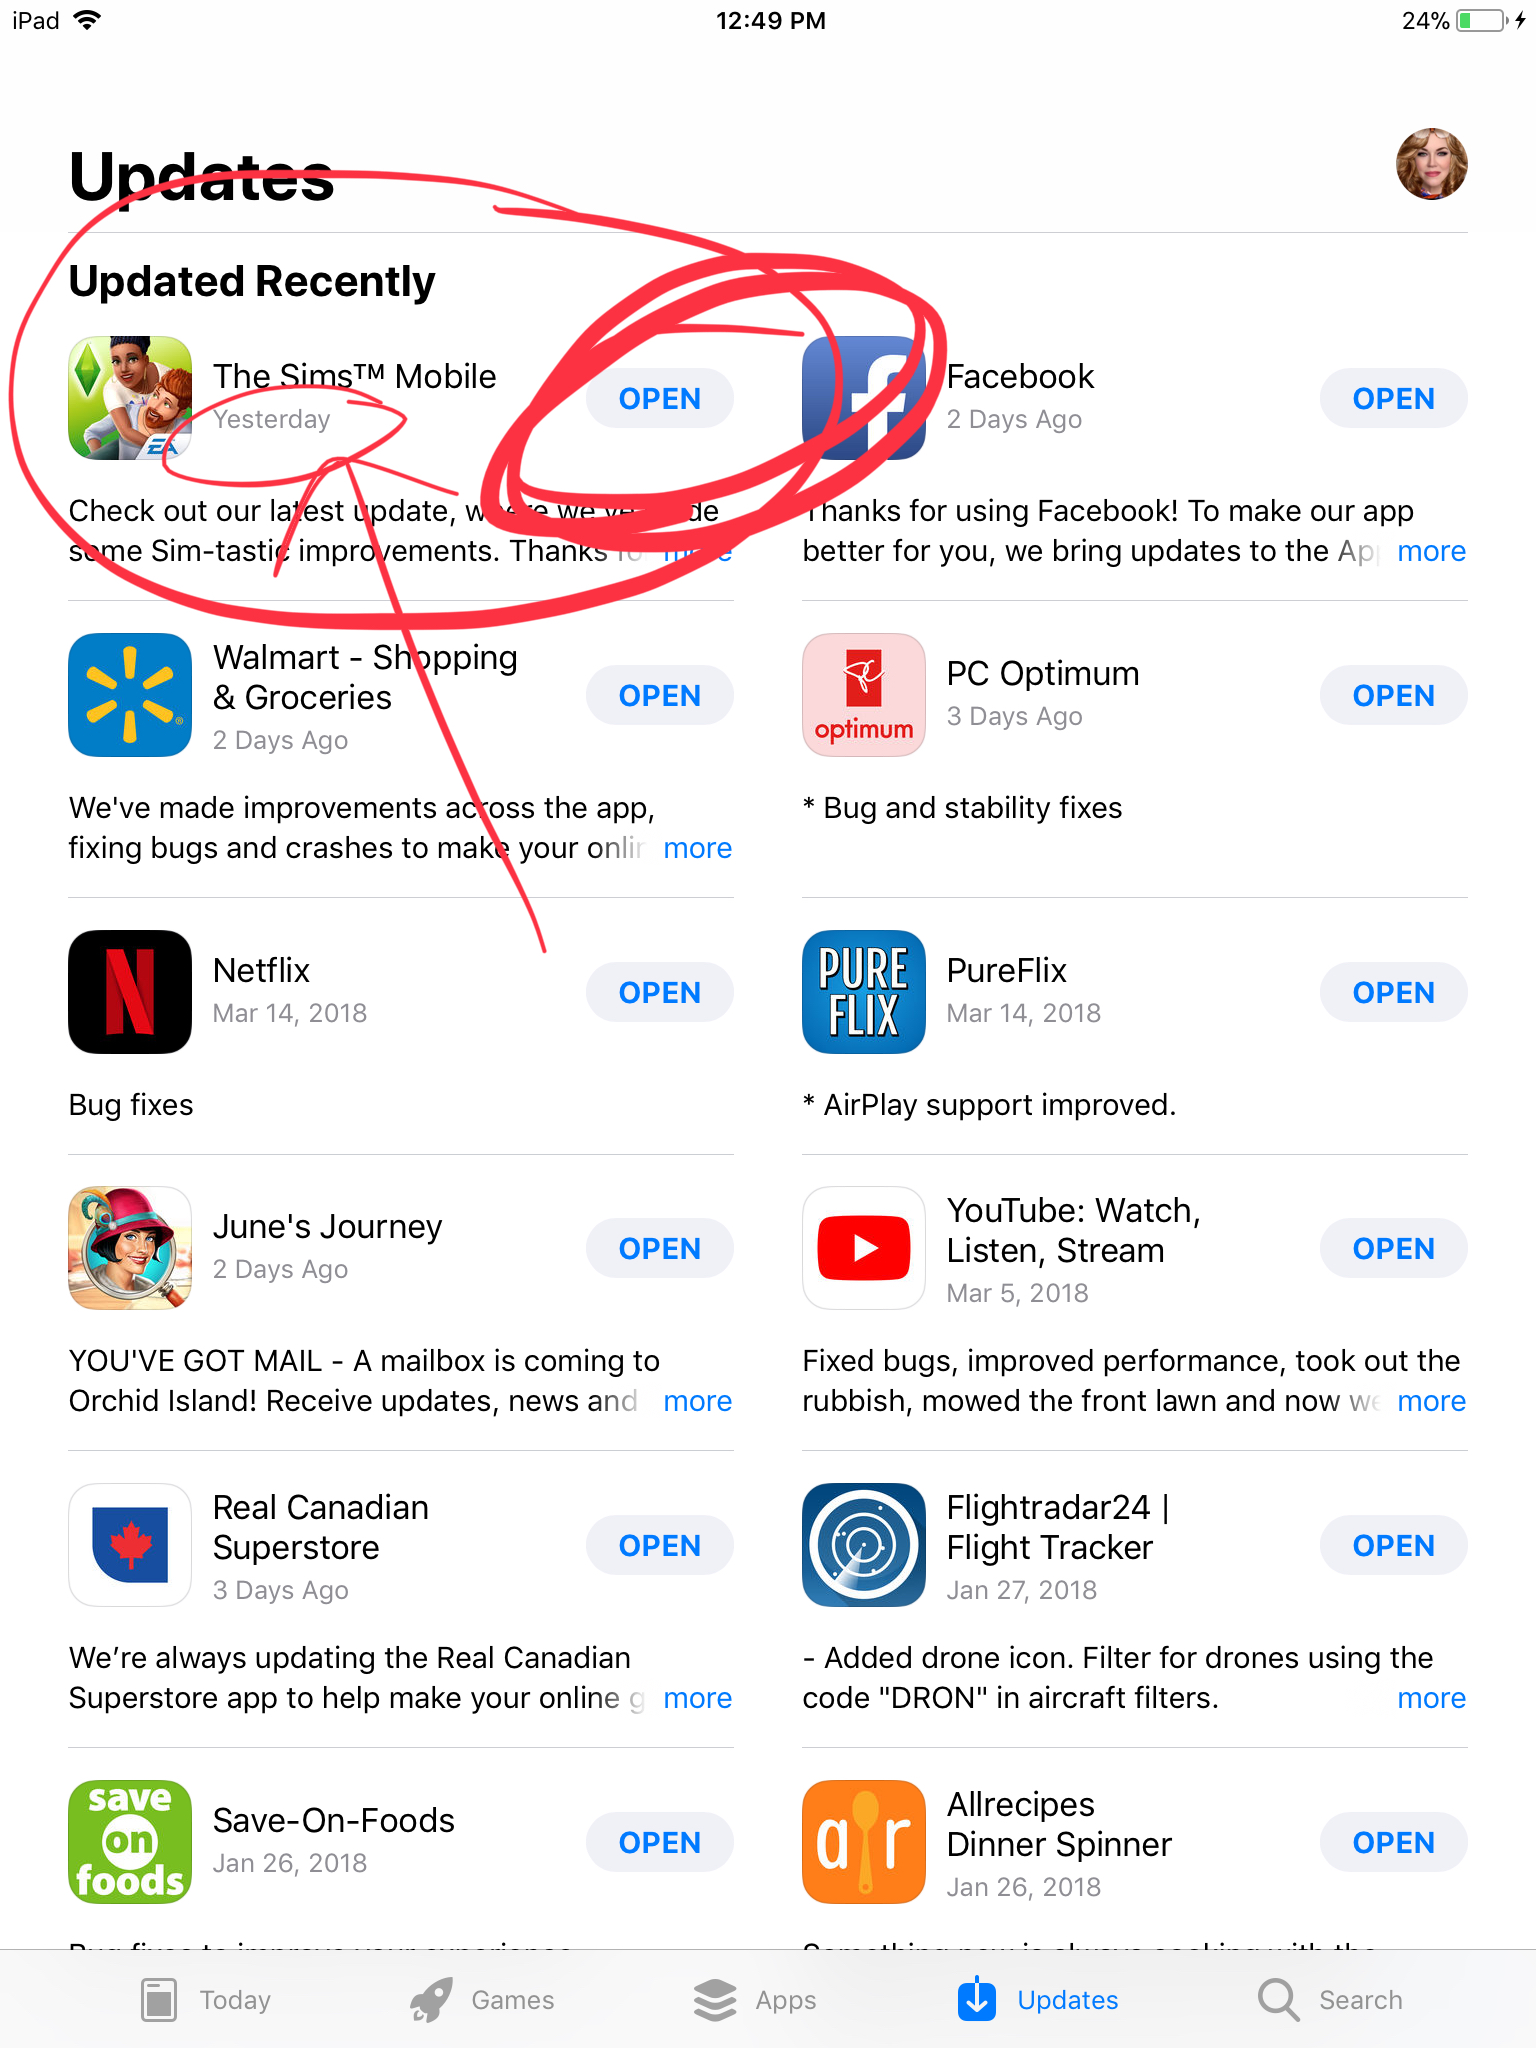Tap the June's Journey app icon
The height and width of the screenshot is (2048, 1536).
tap(130, 1248)
